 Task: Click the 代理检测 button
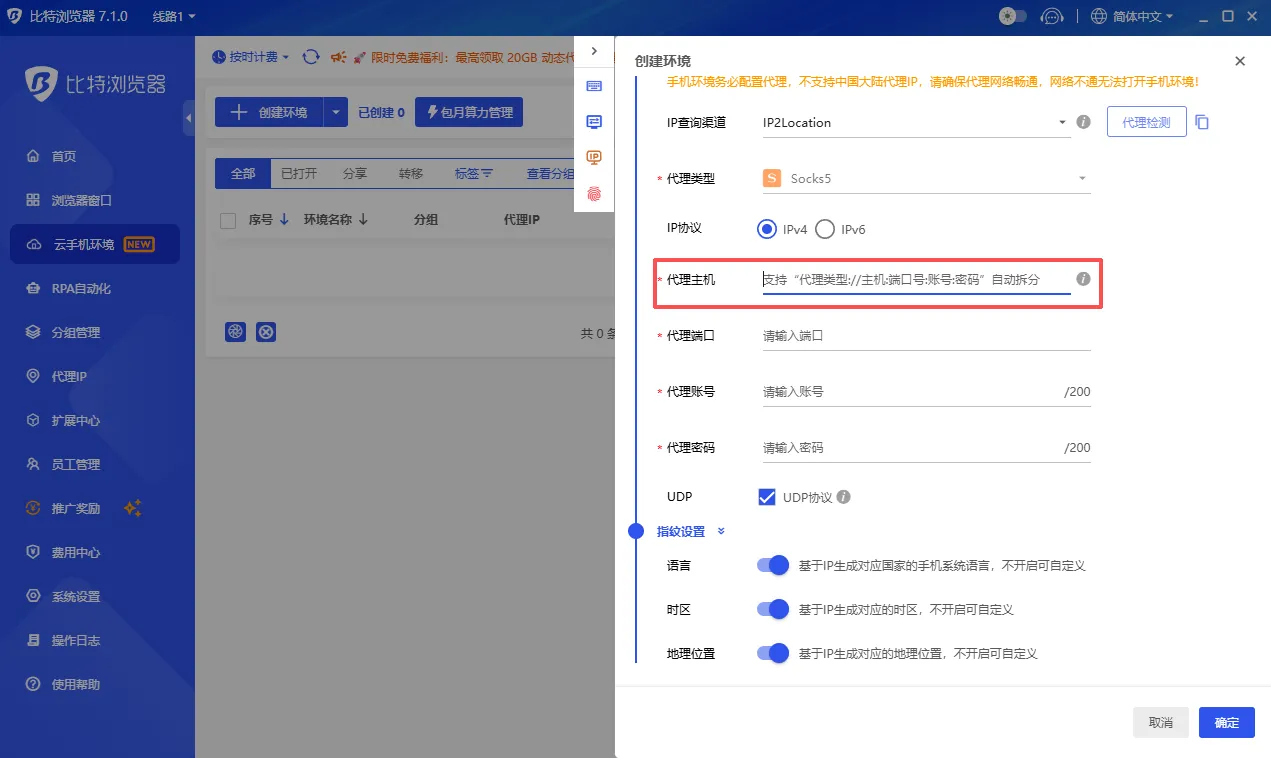coord(1146,121)
